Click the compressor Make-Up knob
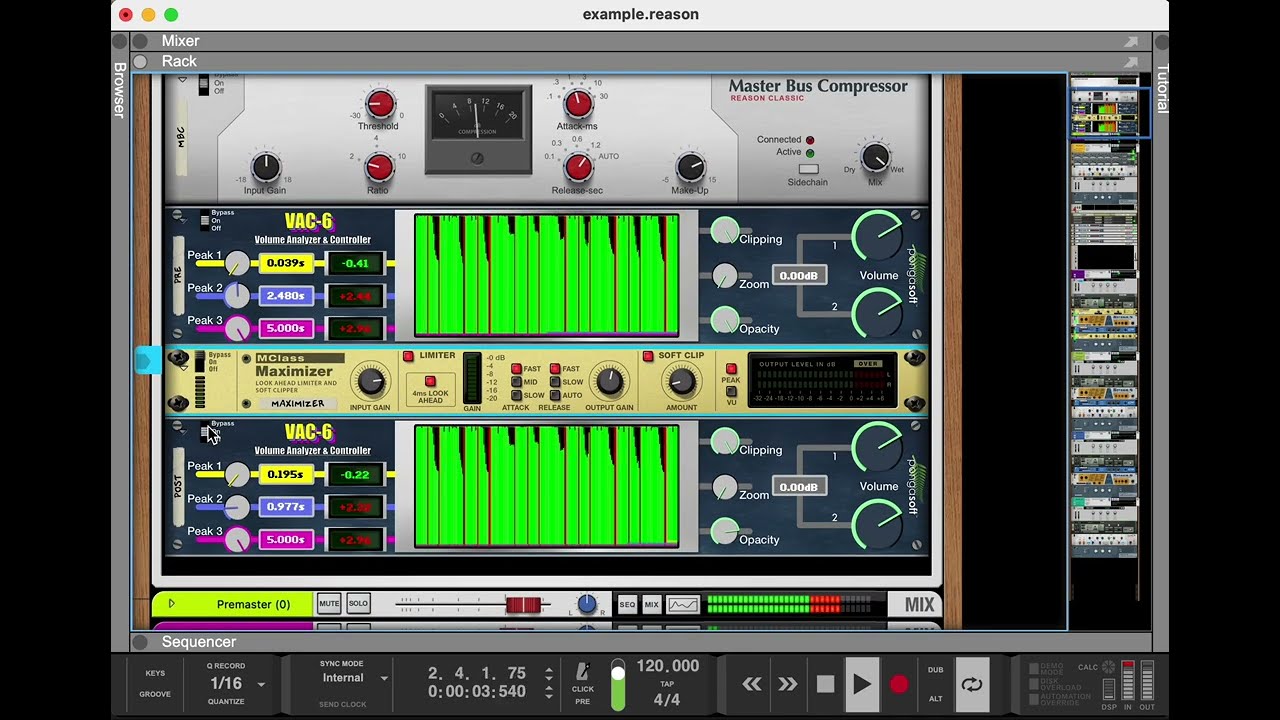1280x720 pixels. click(690, 167)
